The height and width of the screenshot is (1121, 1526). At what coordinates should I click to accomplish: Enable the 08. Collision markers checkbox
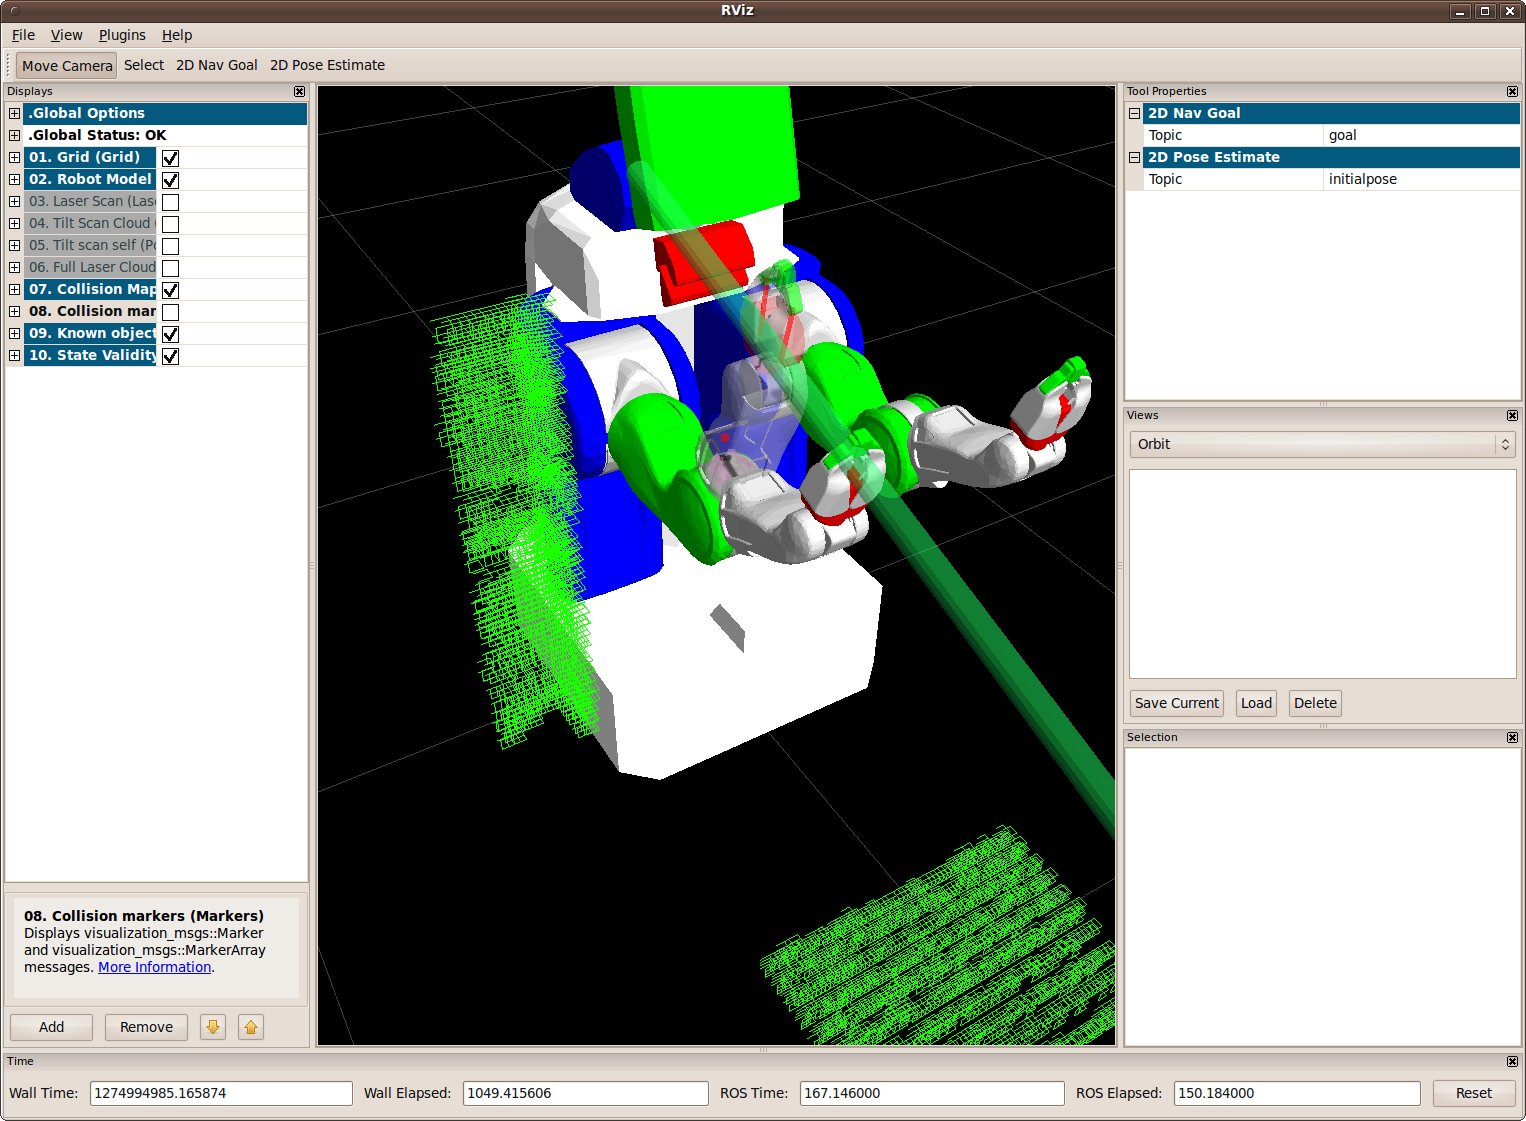[x=171, y=312]
